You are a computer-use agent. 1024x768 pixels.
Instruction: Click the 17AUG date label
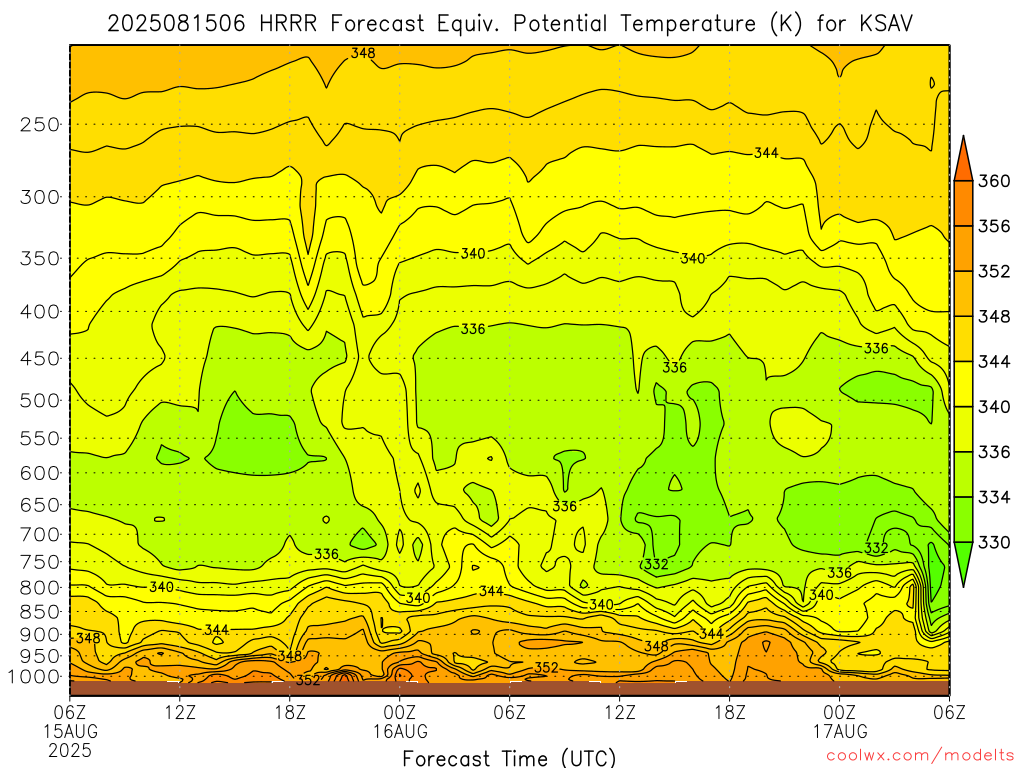[x=840, y=731]
